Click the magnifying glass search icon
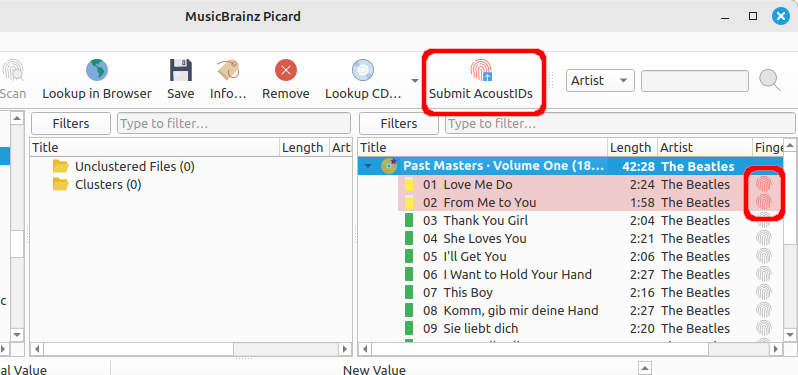Screen dimensions: 798x375 (x=770, y=80)
